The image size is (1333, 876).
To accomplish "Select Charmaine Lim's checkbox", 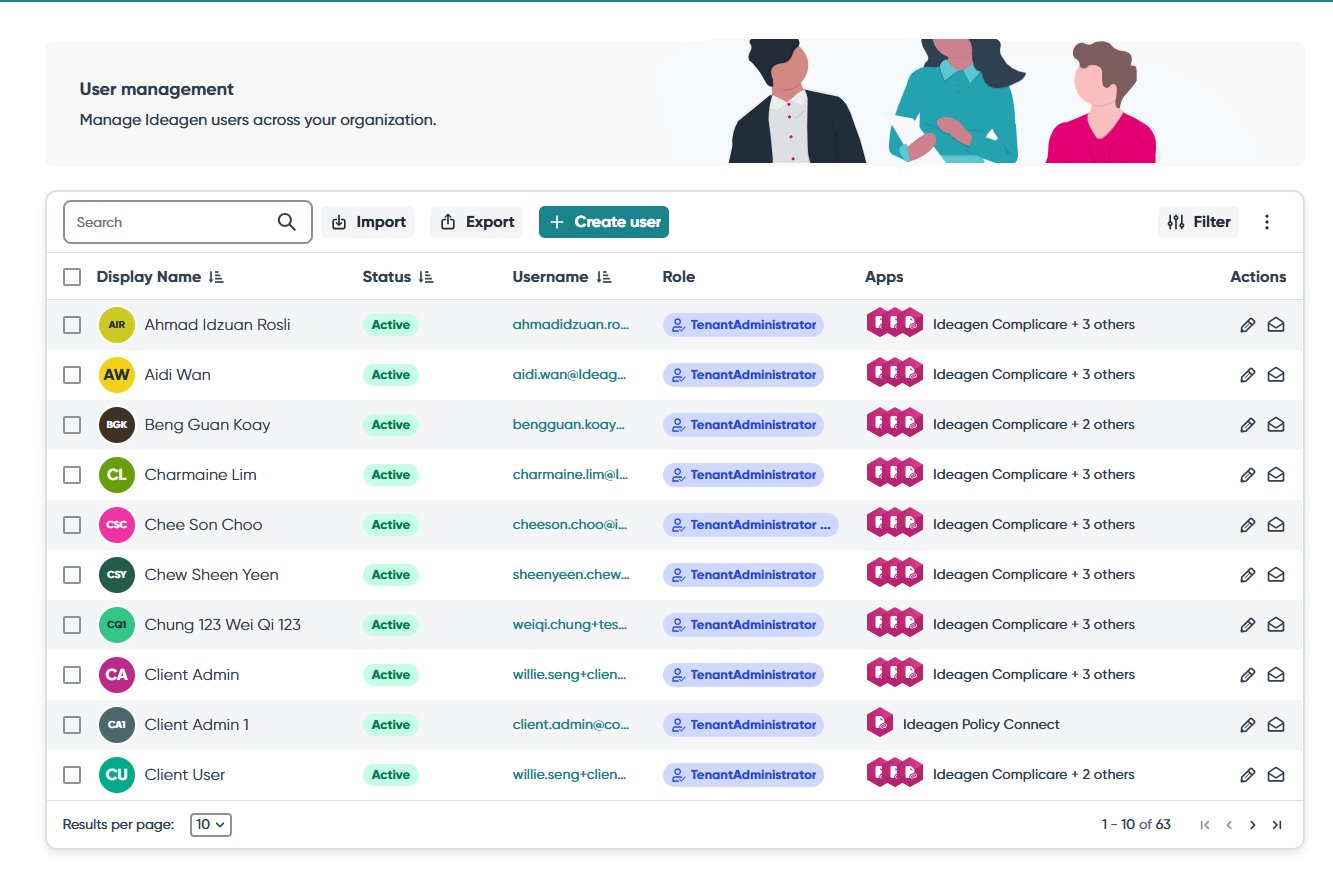I will (x=72, y=475).
